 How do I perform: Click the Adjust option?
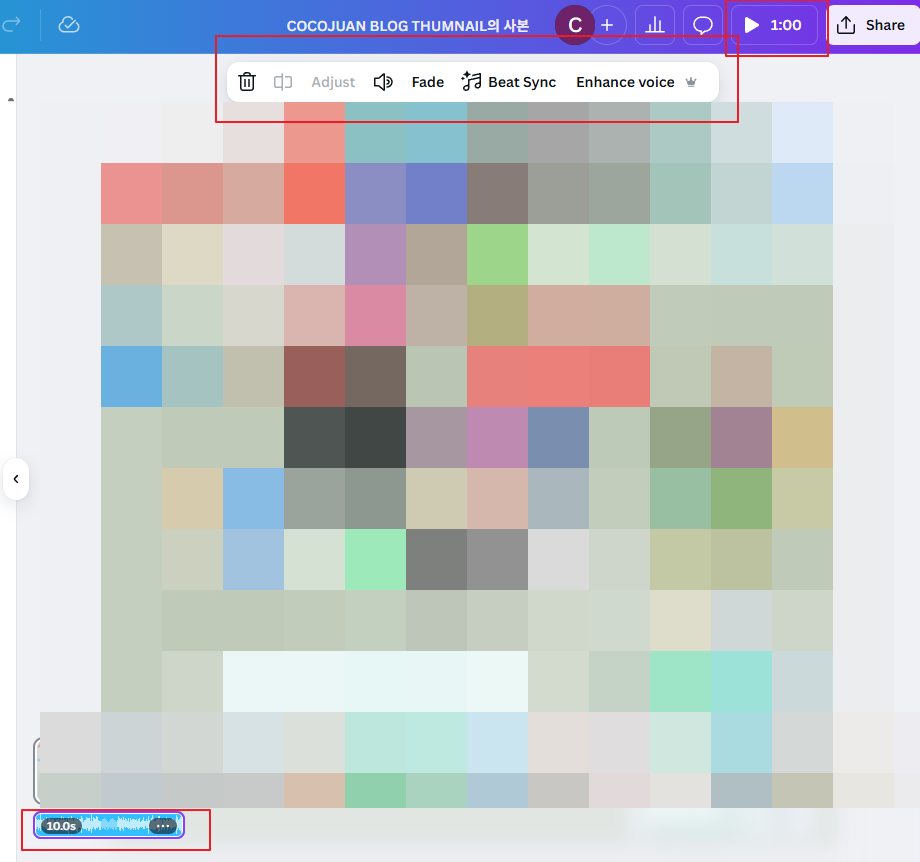click(x=333, y=82)
